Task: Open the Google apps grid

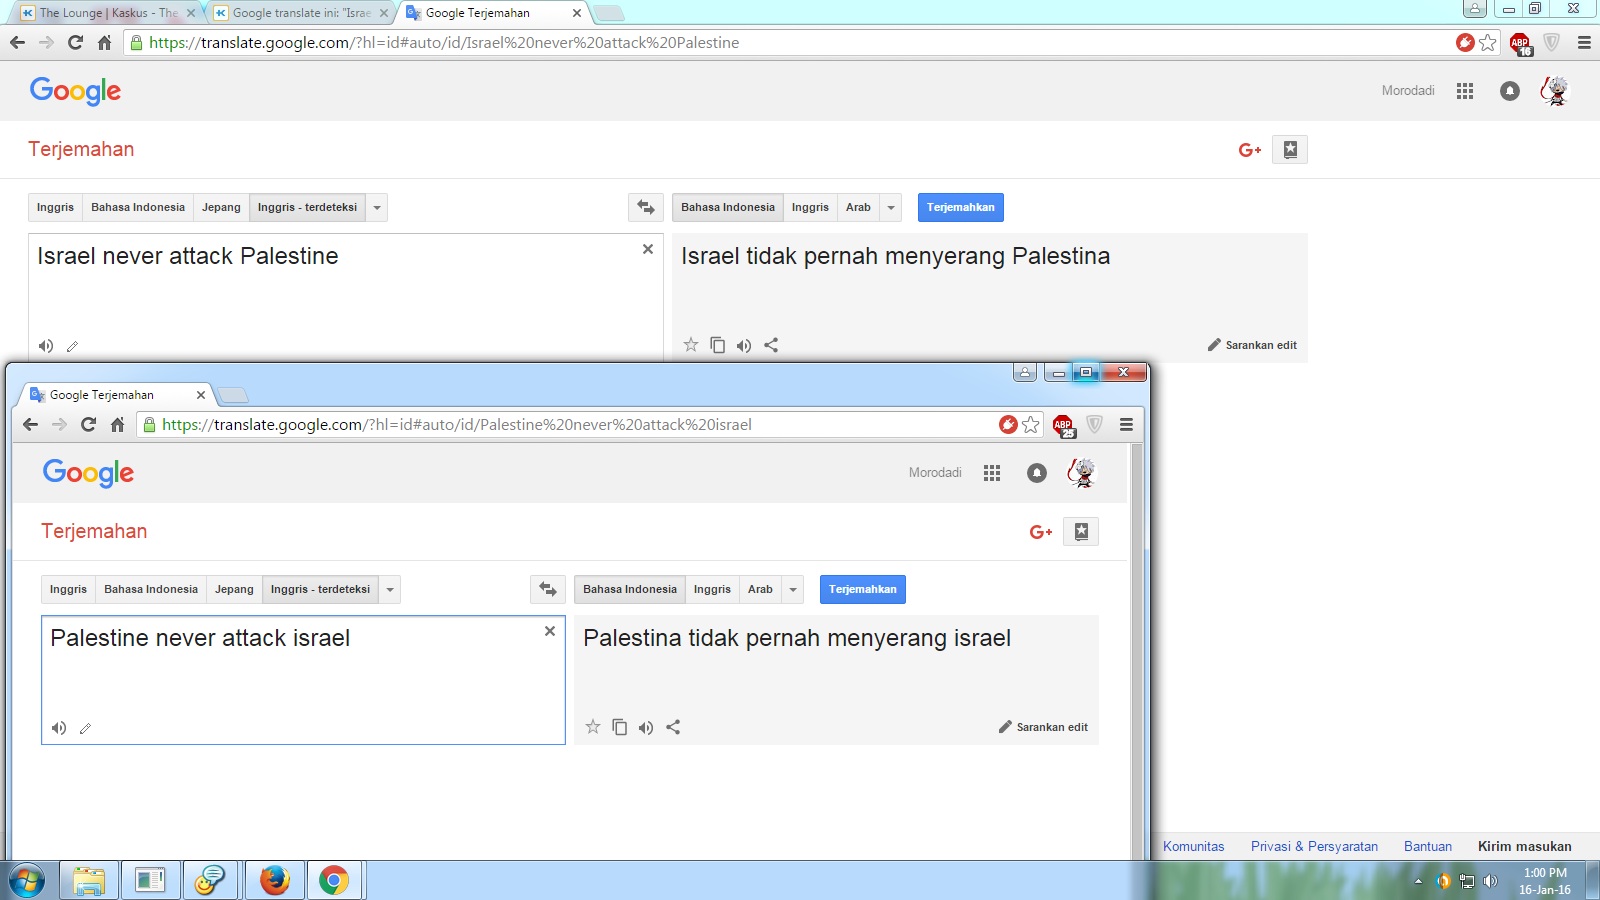Action: (992, 472)
